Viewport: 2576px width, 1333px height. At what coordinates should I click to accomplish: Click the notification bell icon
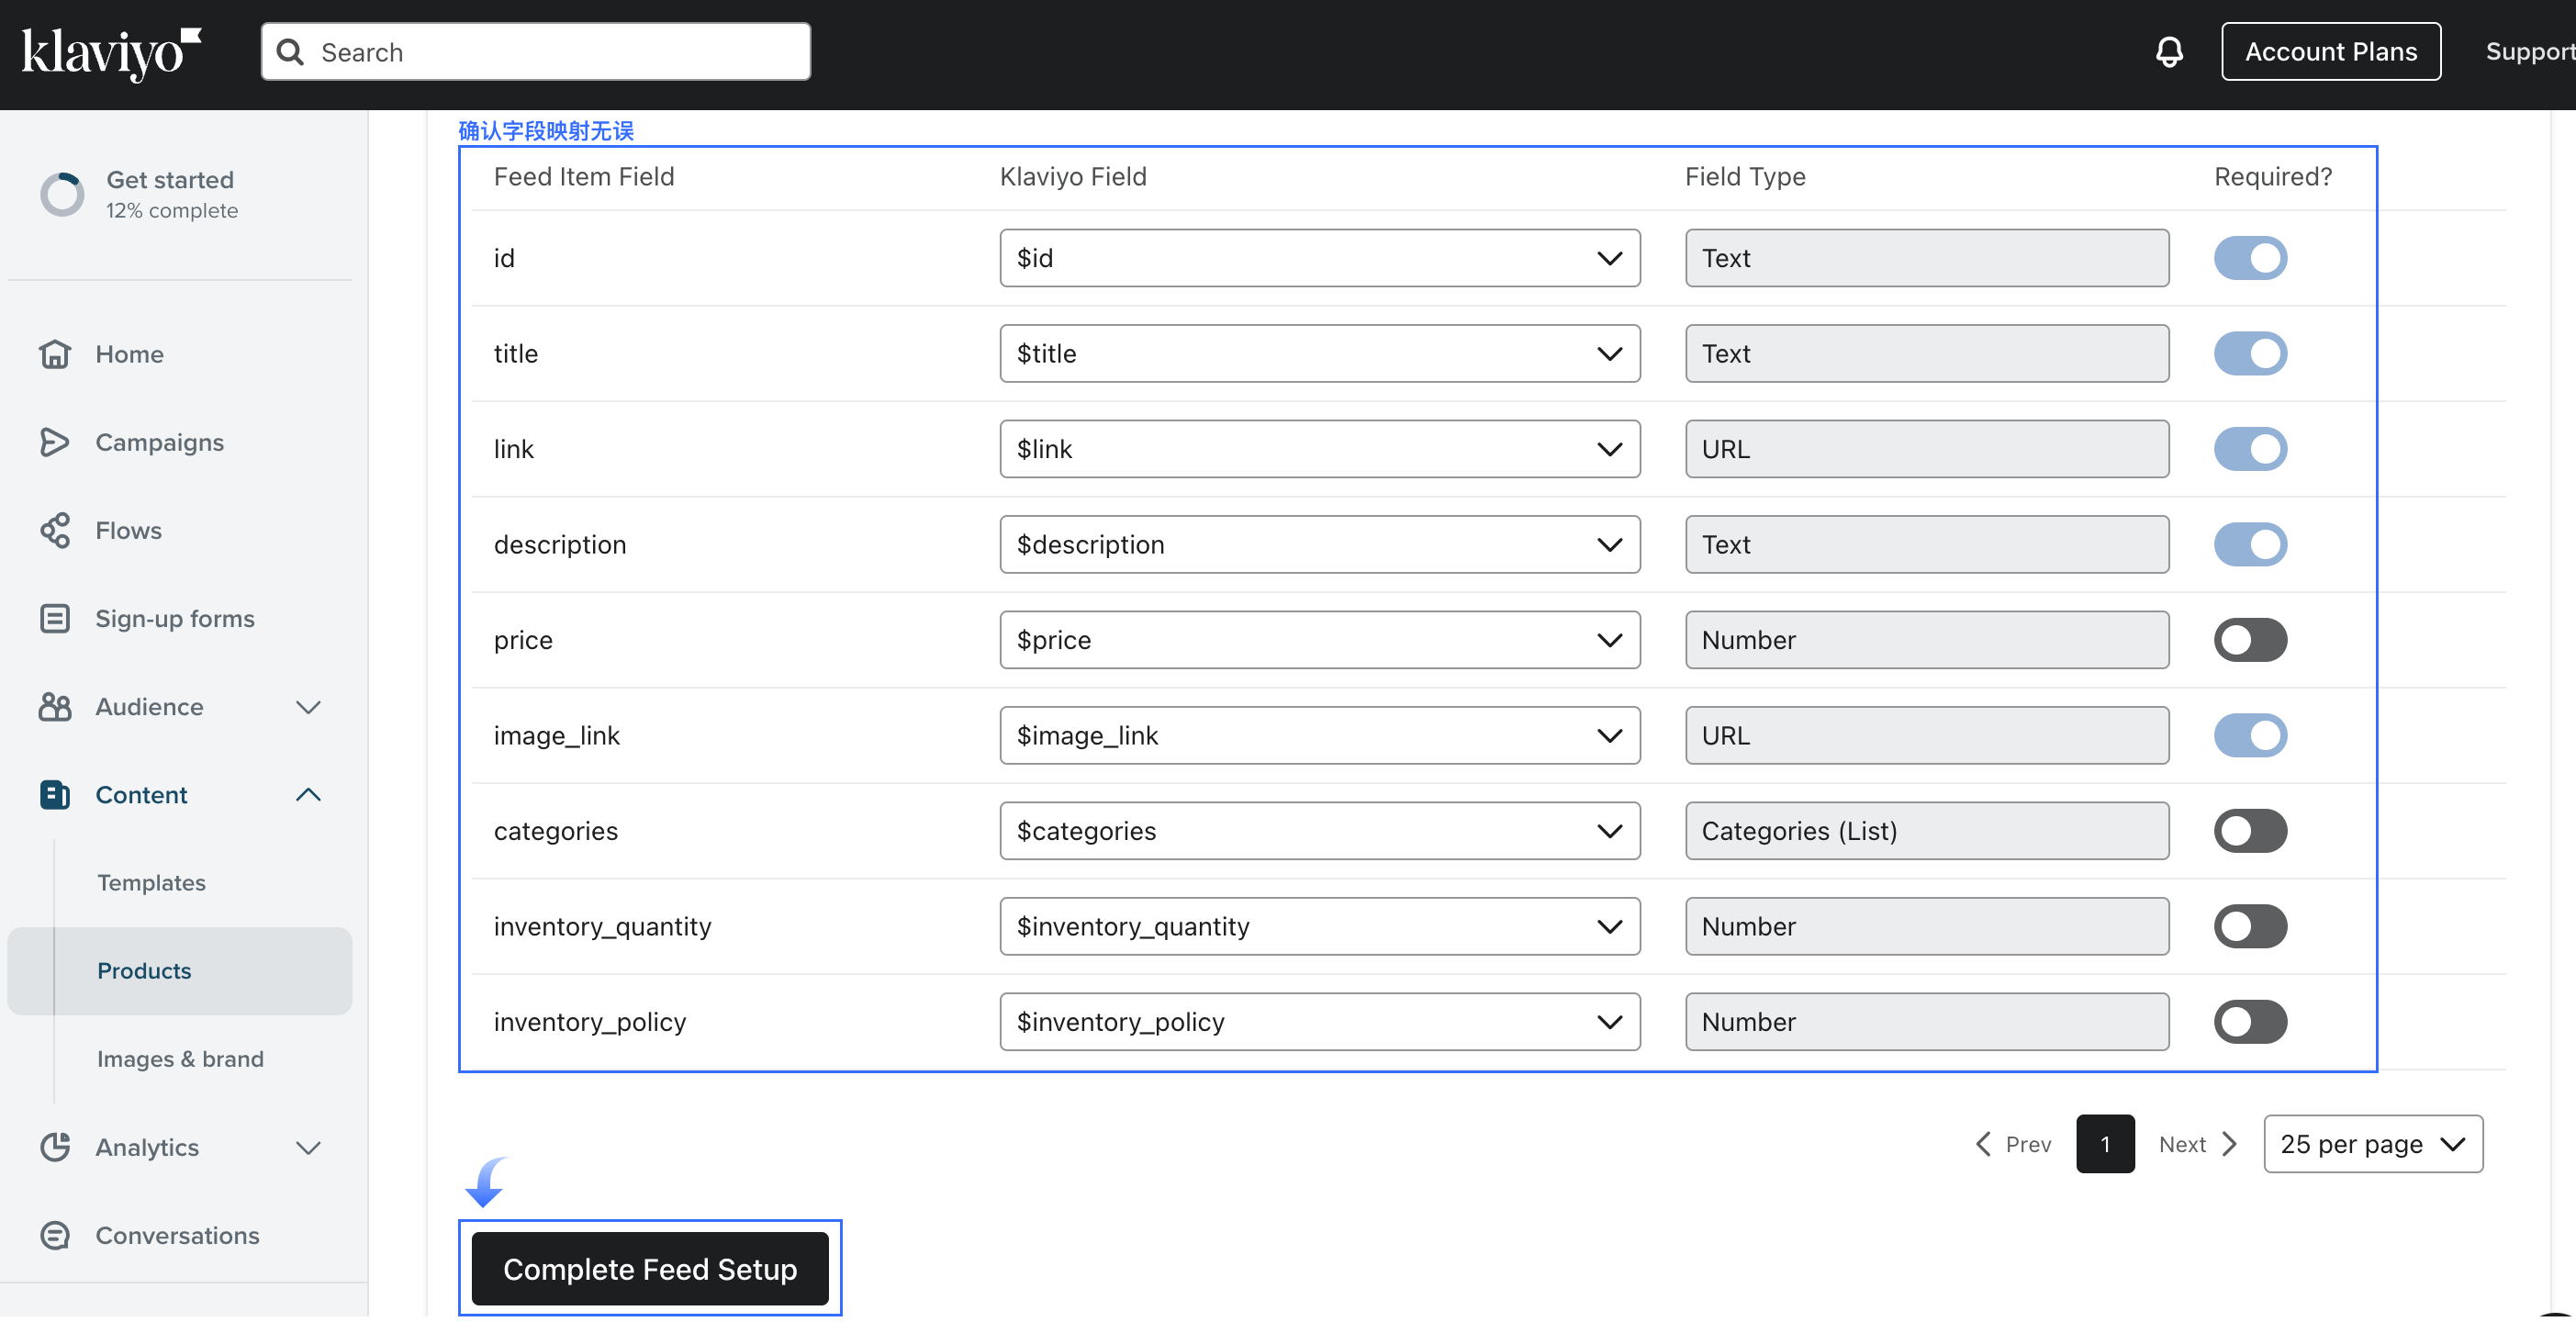coord(2168,52)
